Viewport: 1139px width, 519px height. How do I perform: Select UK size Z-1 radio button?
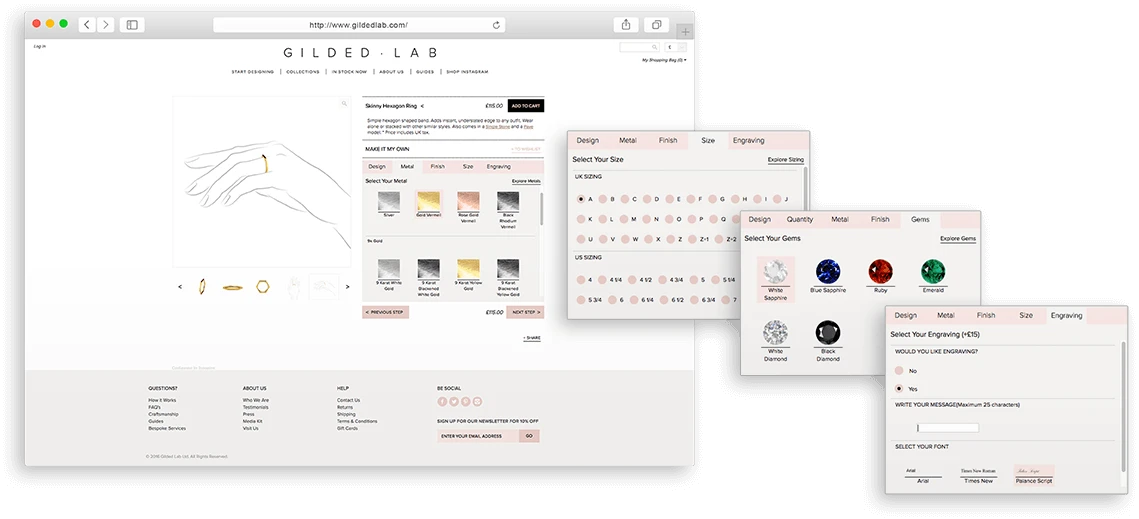coord(691,239)
